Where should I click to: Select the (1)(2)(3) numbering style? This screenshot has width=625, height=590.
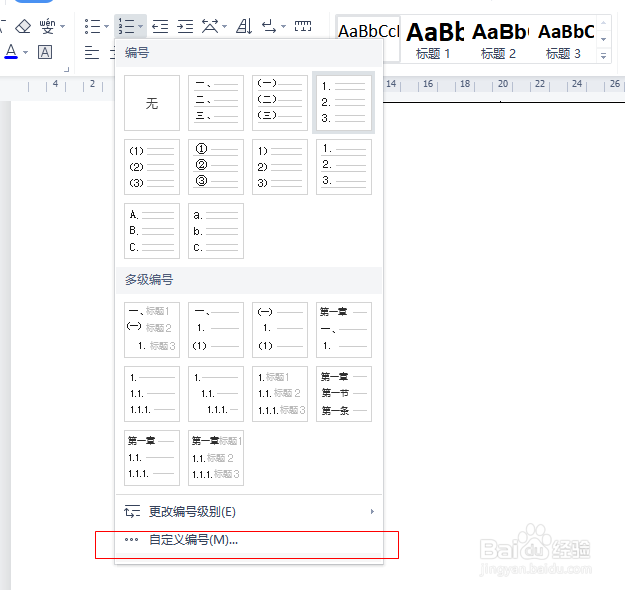coord(152,167)
